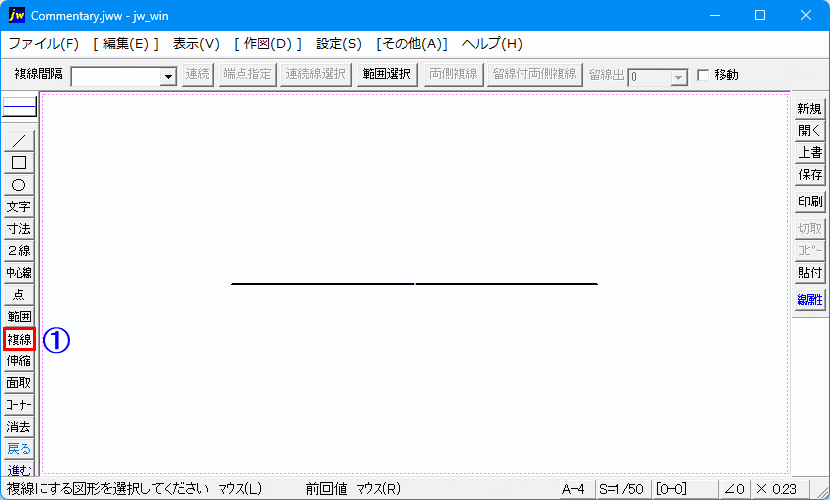Select the 消去 erase tool

[x=19, y=426]
